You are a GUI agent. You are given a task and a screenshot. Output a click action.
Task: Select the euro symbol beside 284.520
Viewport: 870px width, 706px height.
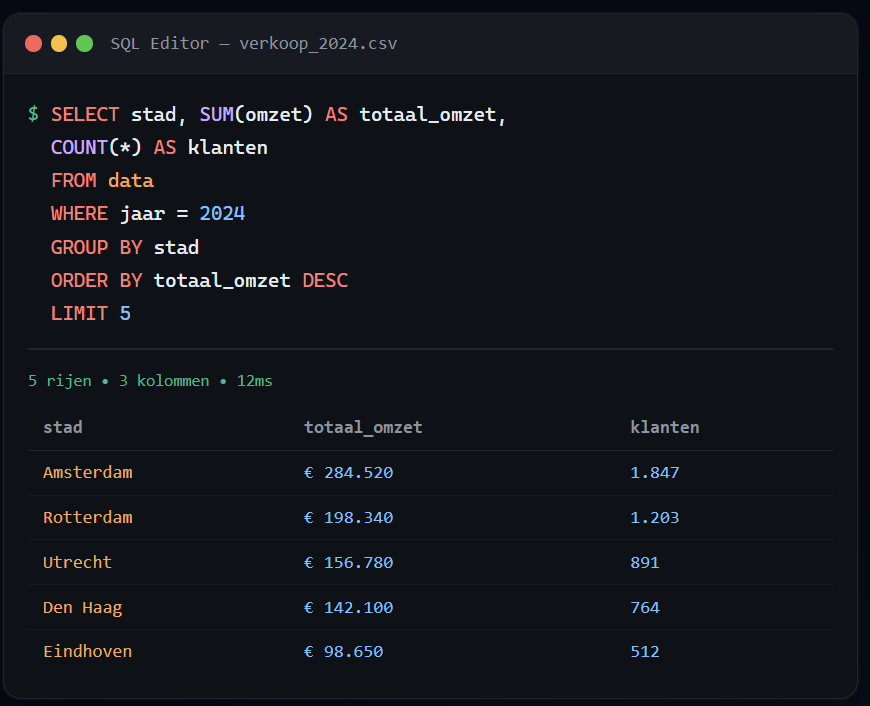tap(308, 472)
